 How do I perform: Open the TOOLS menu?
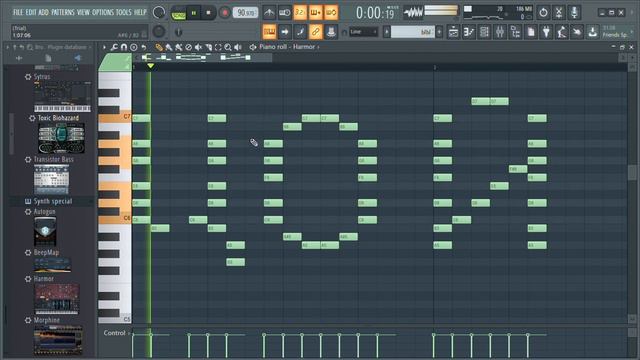(x=124, y=12)
